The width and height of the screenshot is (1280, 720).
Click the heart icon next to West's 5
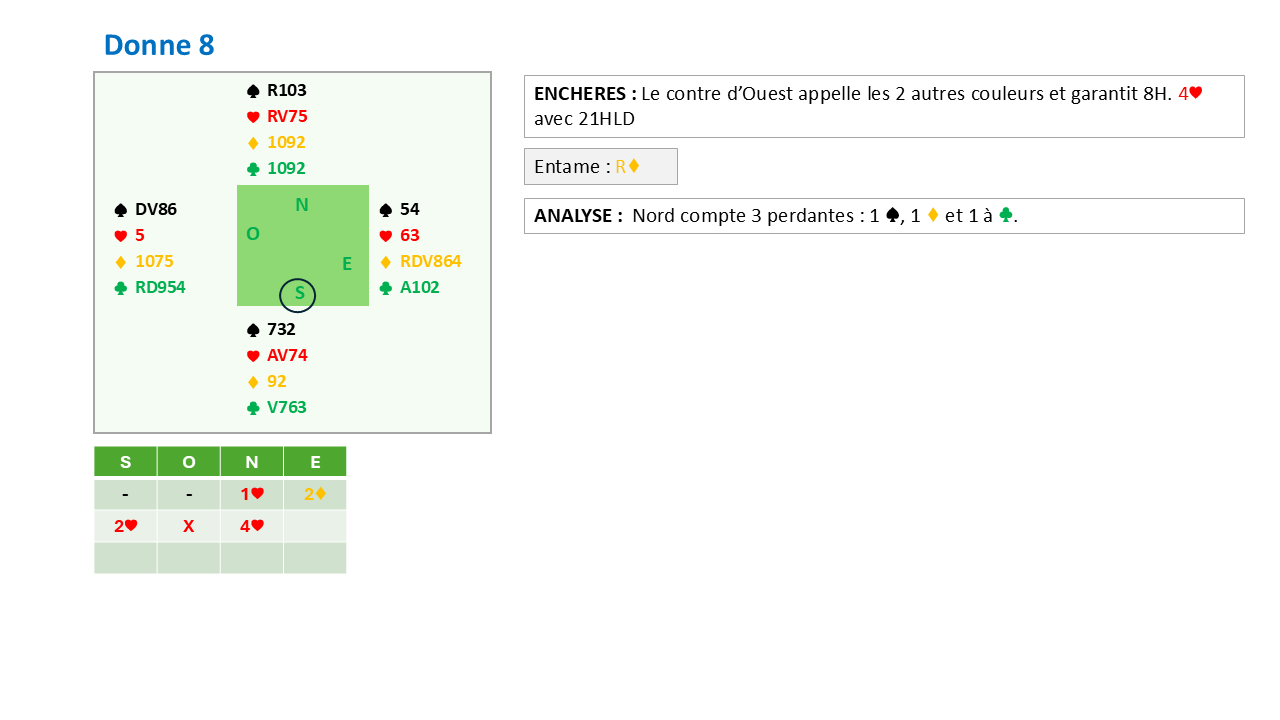coord(121,236)
